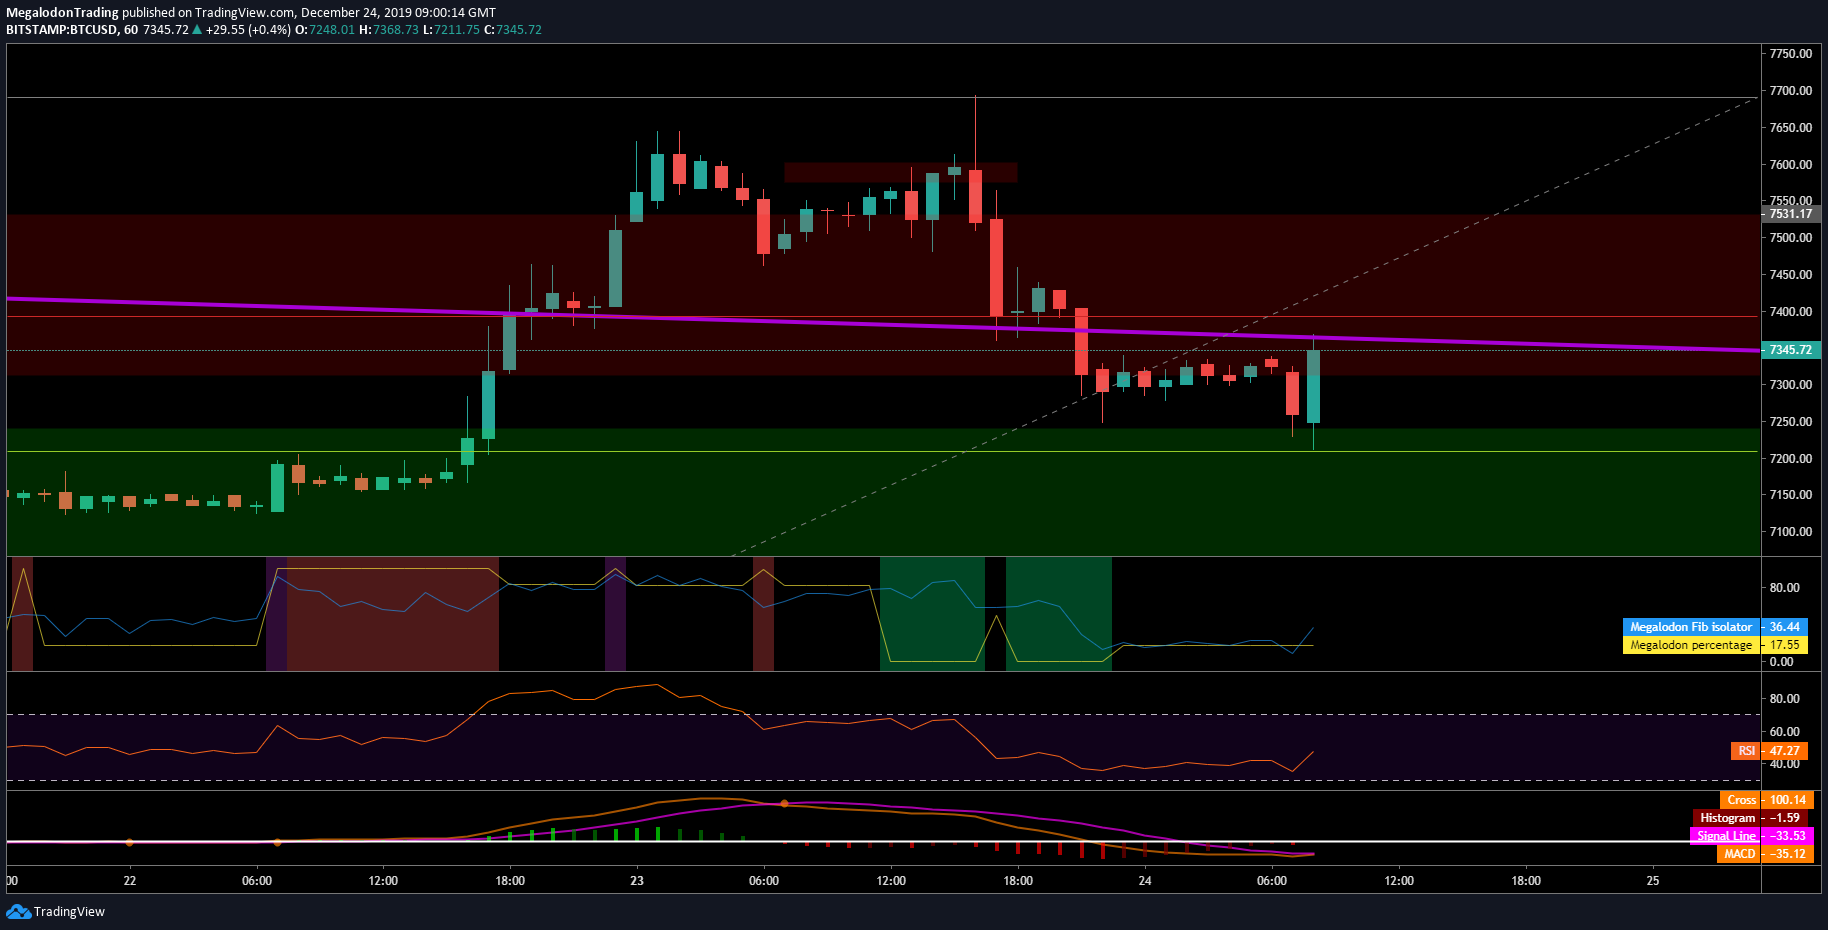The width and height of the screenshot is (1828, 930).
Task: Click the Histogram indicator label
Action: (1727, 818)
